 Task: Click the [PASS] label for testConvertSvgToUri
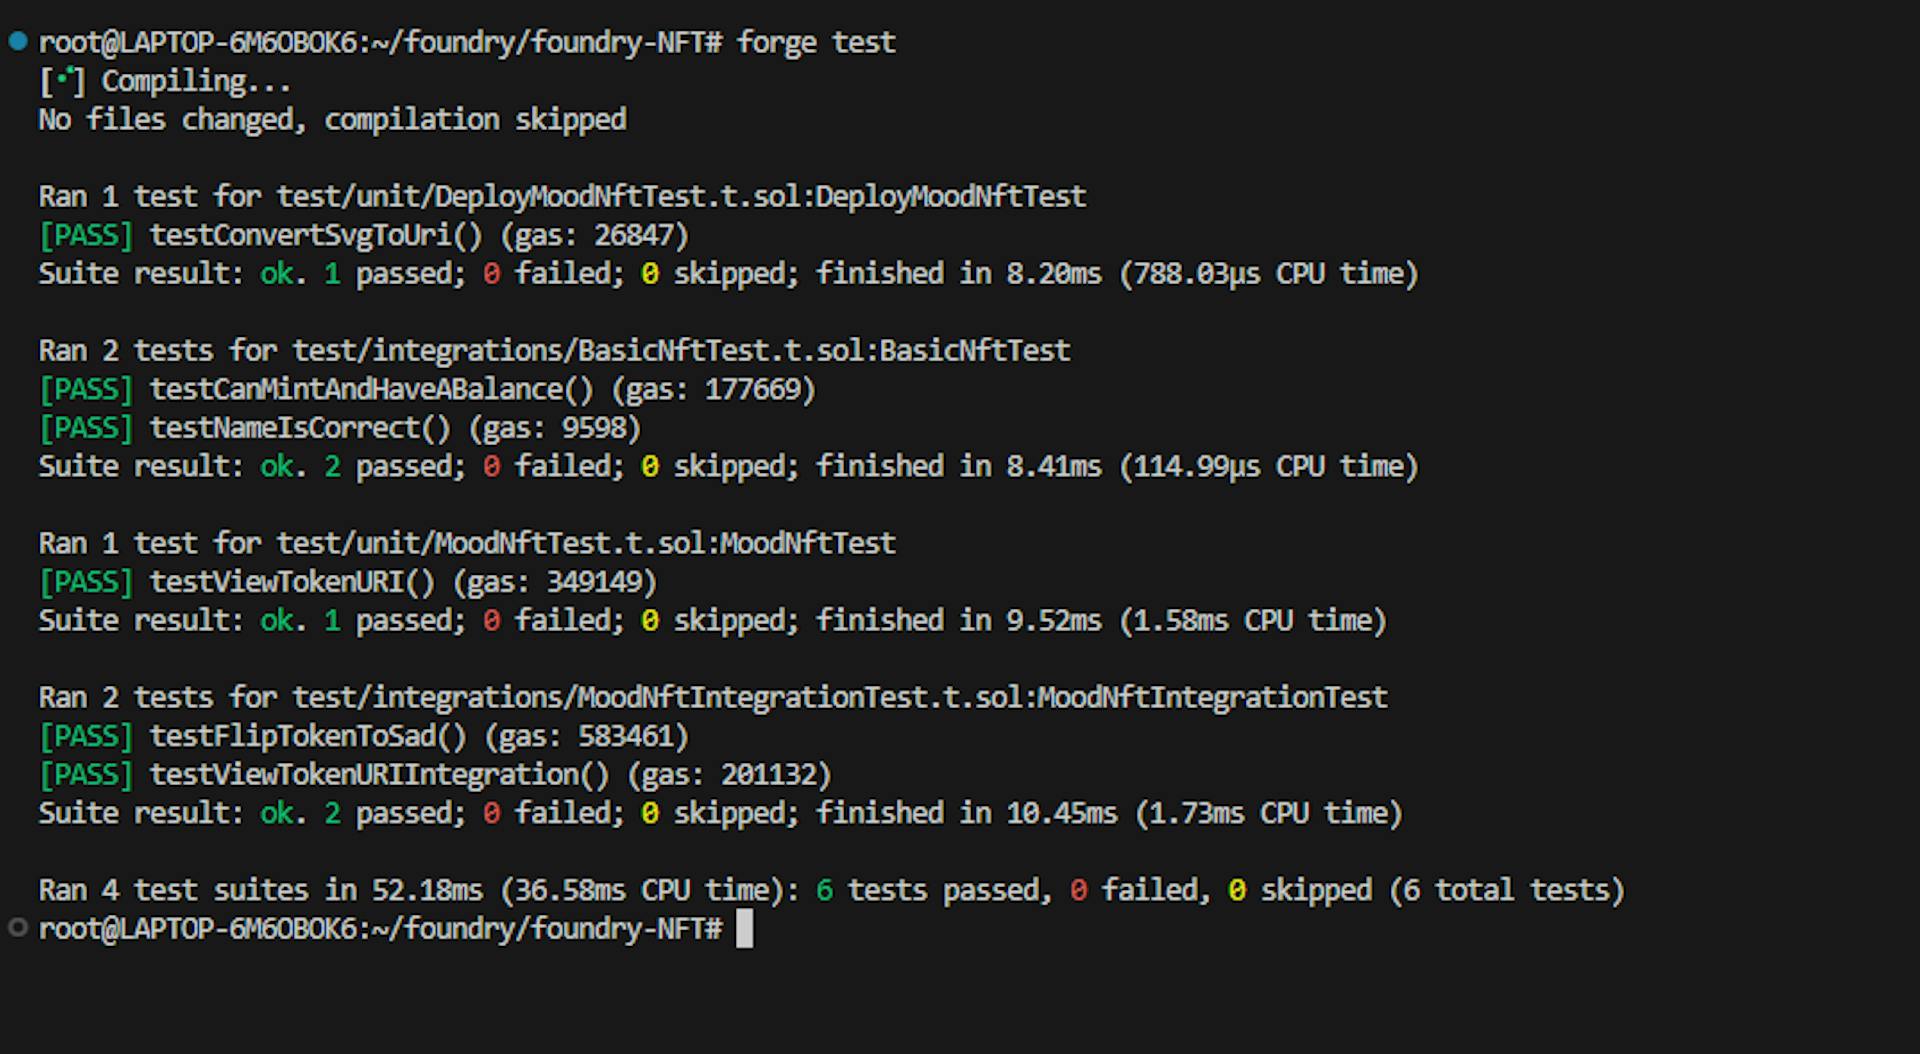click(86, 235)
